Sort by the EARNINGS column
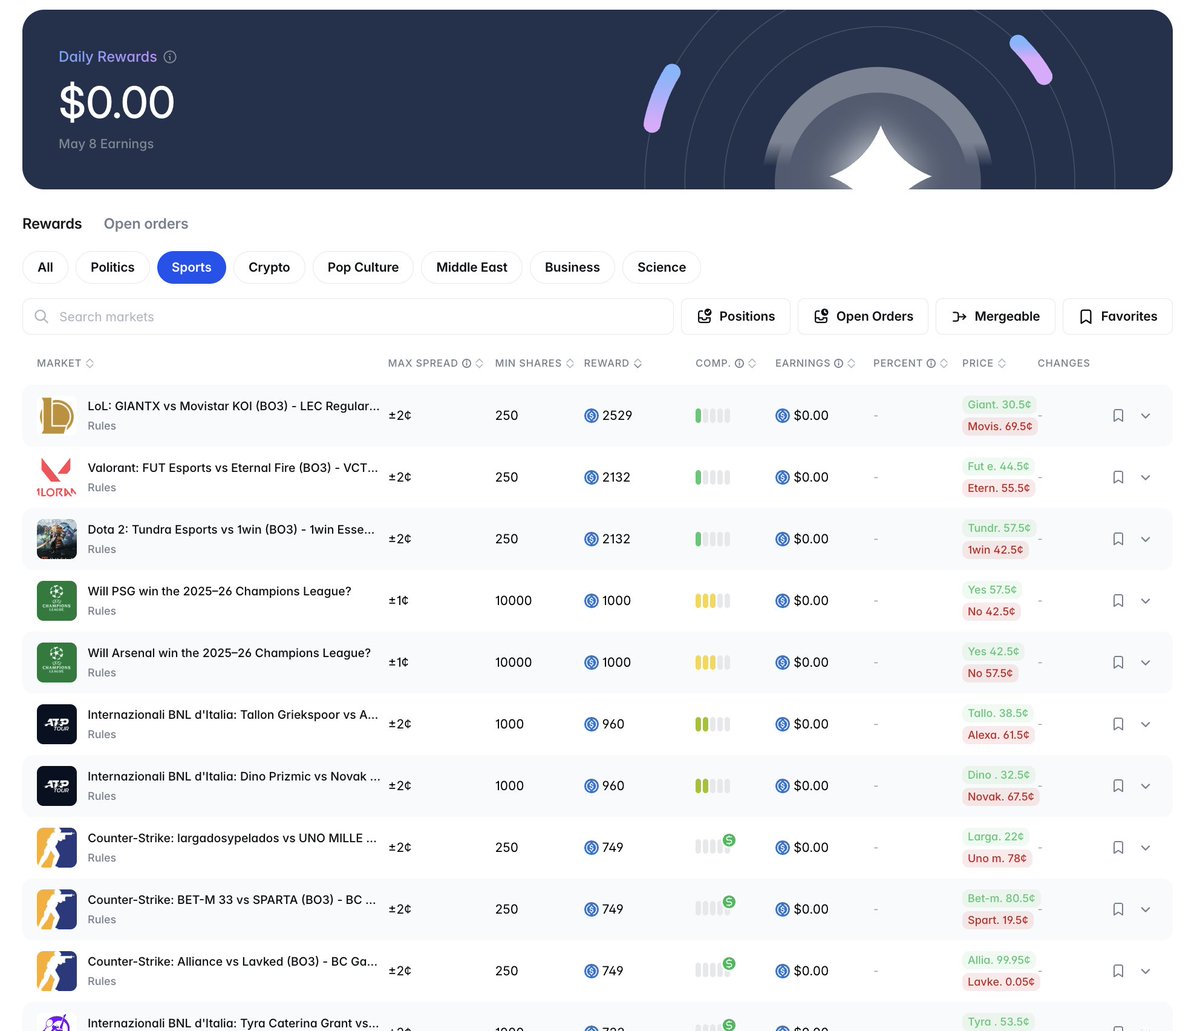 (815, 363)
